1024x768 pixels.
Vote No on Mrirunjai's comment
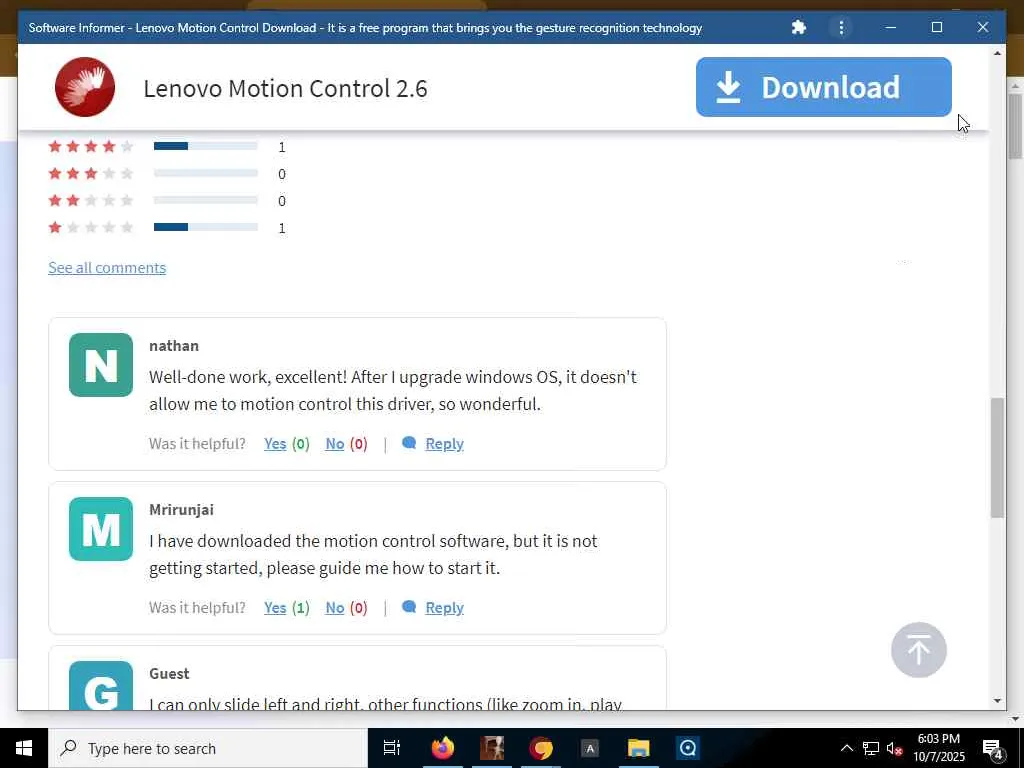coord(334,607)
